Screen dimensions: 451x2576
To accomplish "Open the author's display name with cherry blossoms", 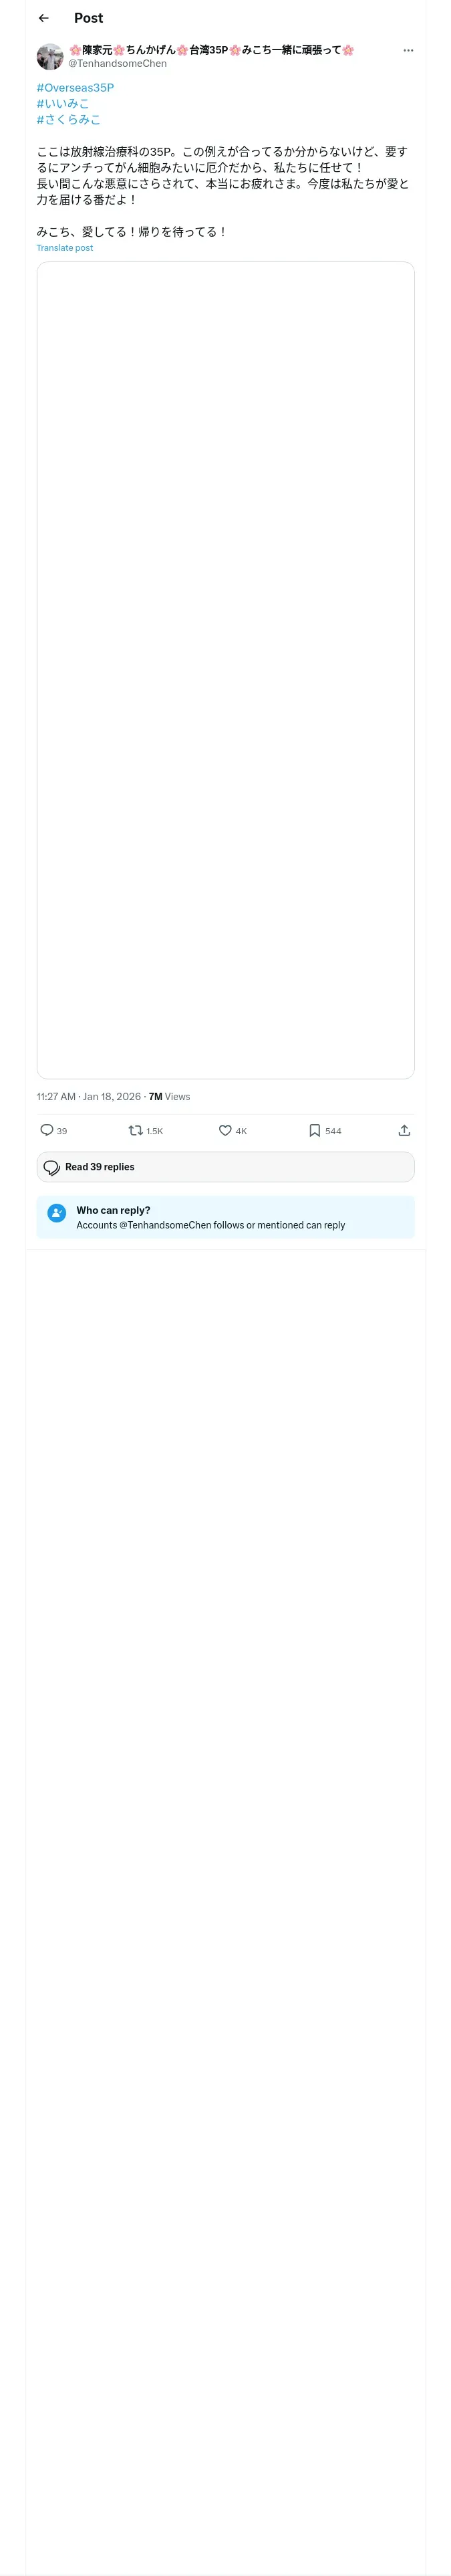I will click(211, 50).
